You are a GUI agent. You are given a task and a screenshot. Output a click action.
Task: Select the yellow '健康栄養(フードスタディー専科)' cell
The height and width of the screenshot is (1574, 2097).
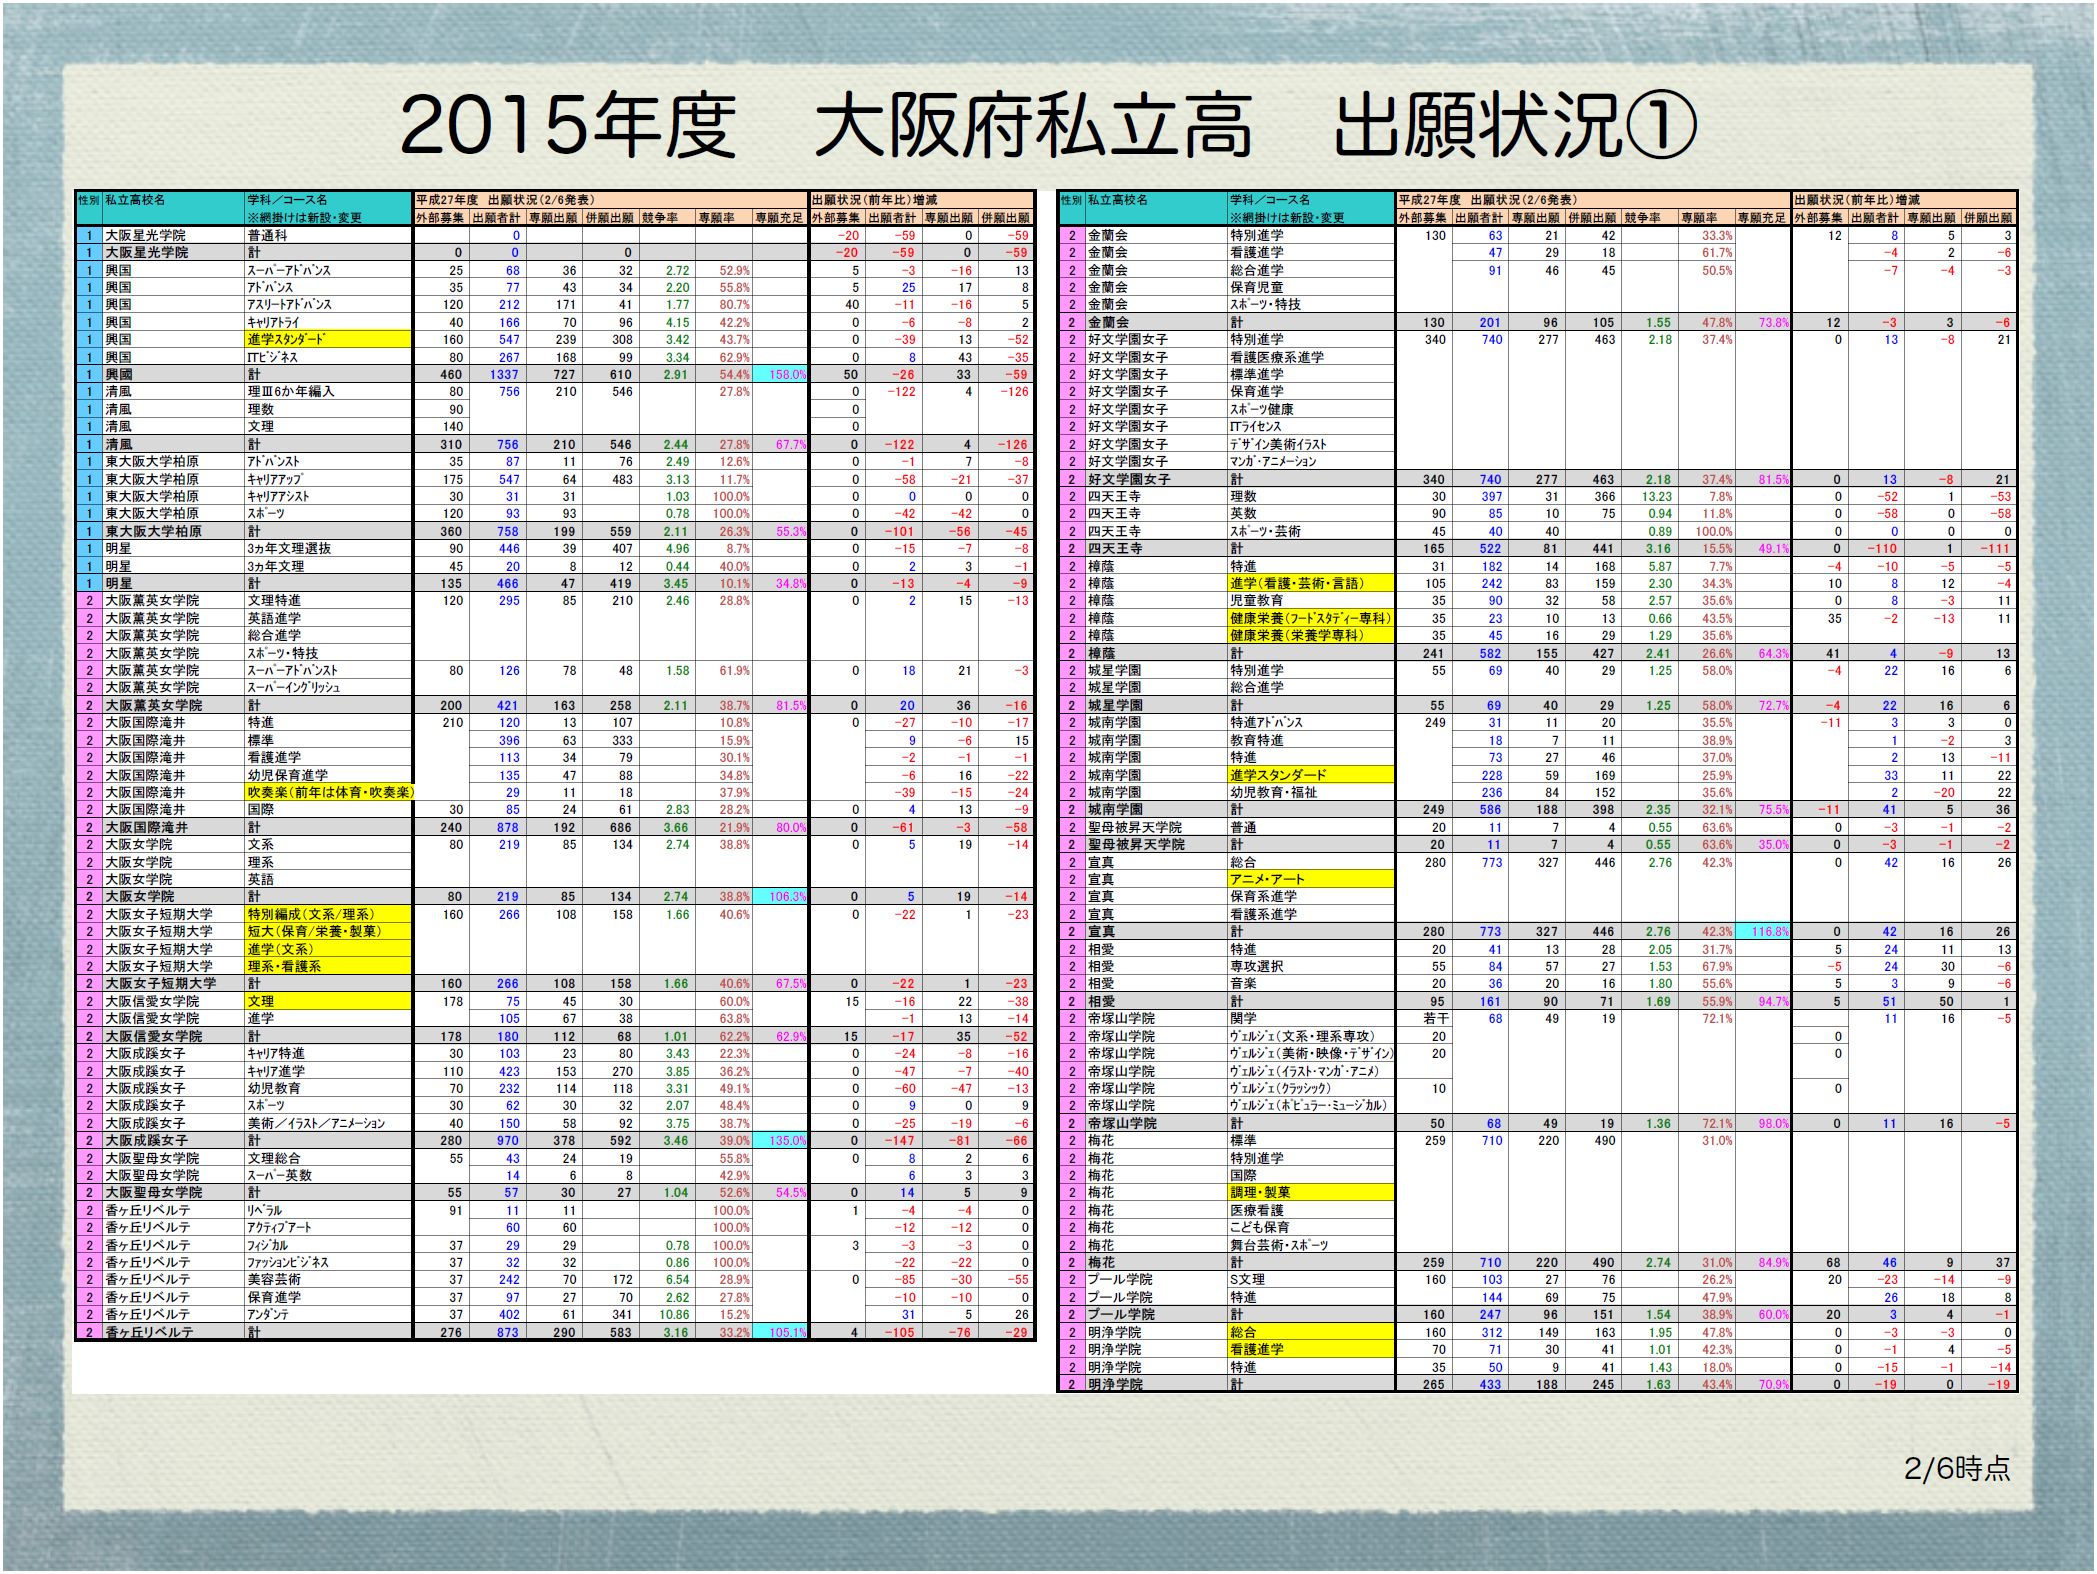[1312, 618]
